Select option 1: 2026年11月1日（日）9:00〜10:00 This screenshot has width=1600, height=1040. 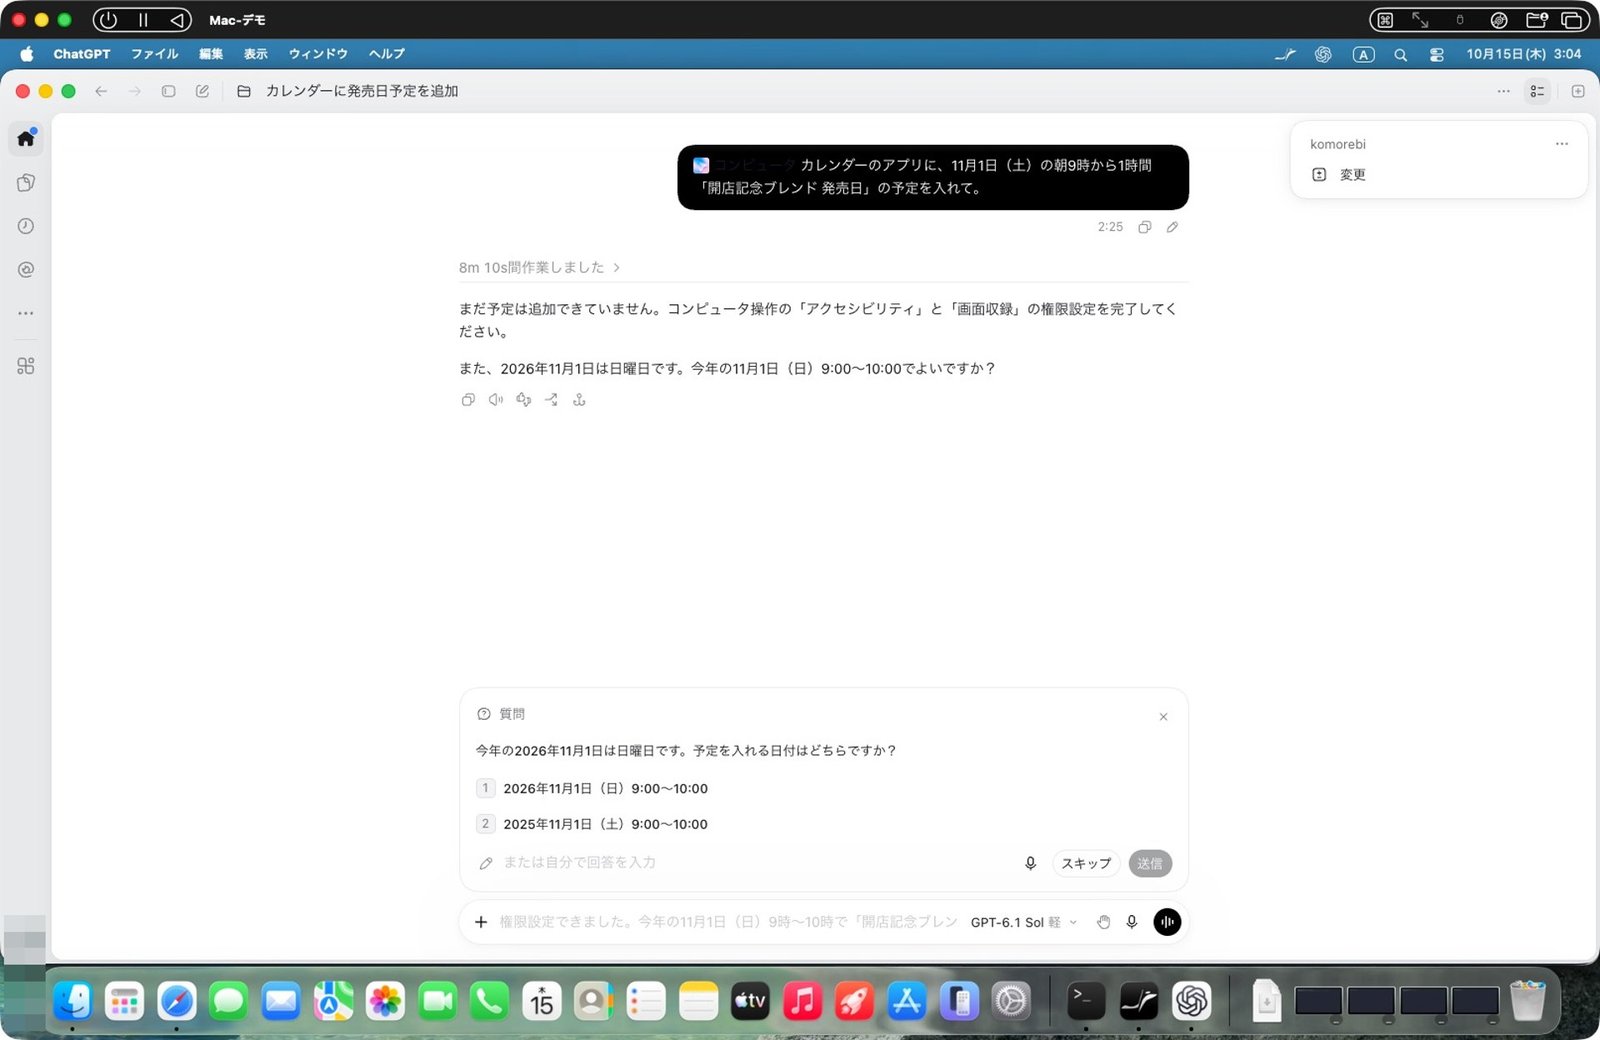click(x=592, y=789)
